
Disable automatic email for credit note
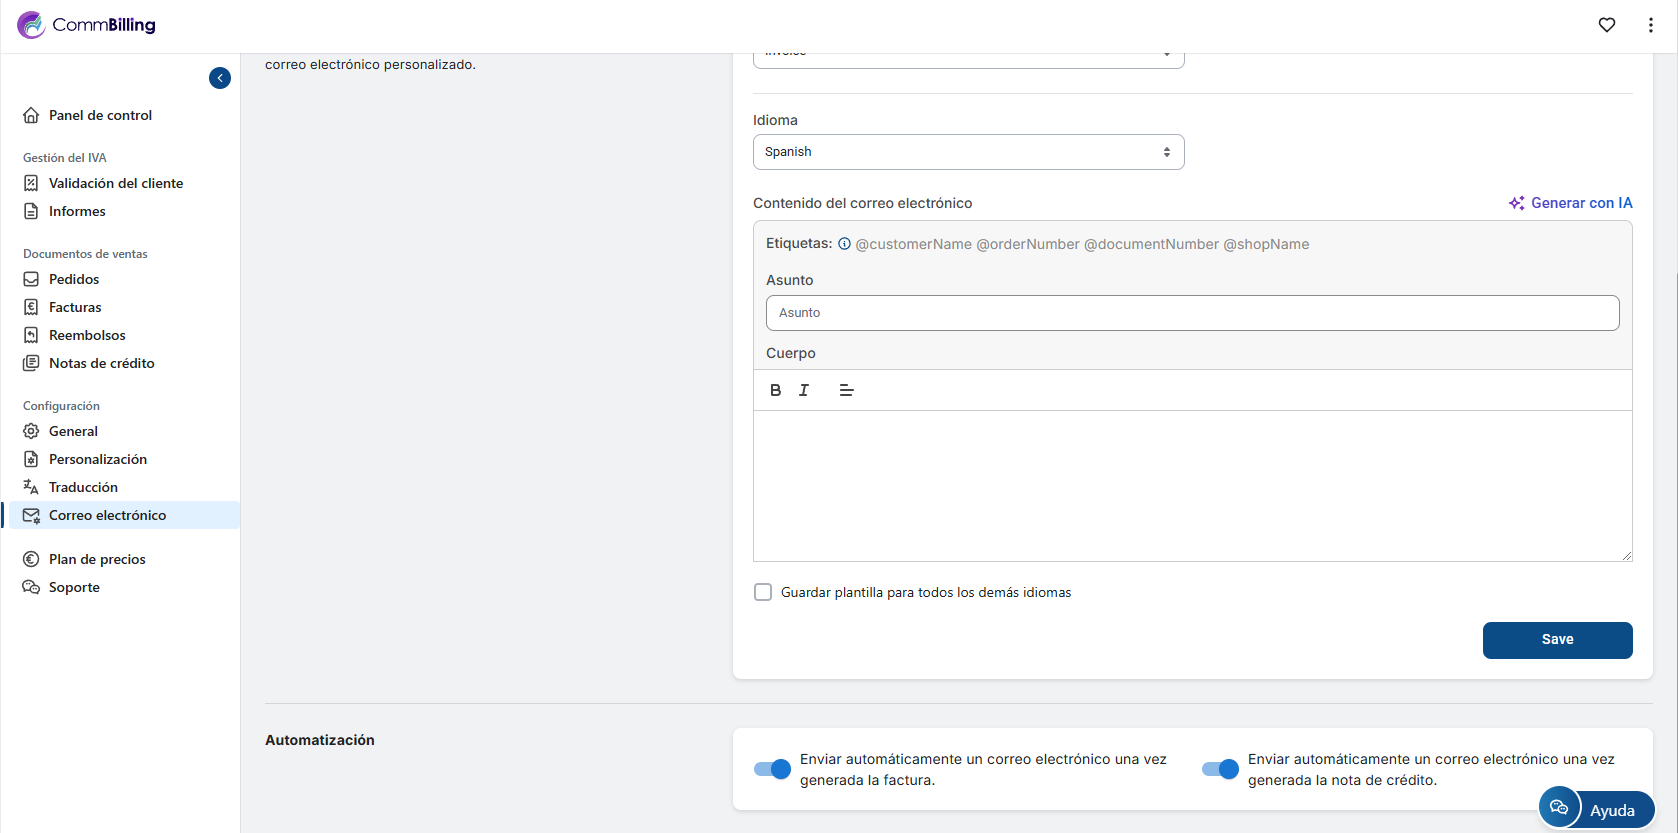1220,769
